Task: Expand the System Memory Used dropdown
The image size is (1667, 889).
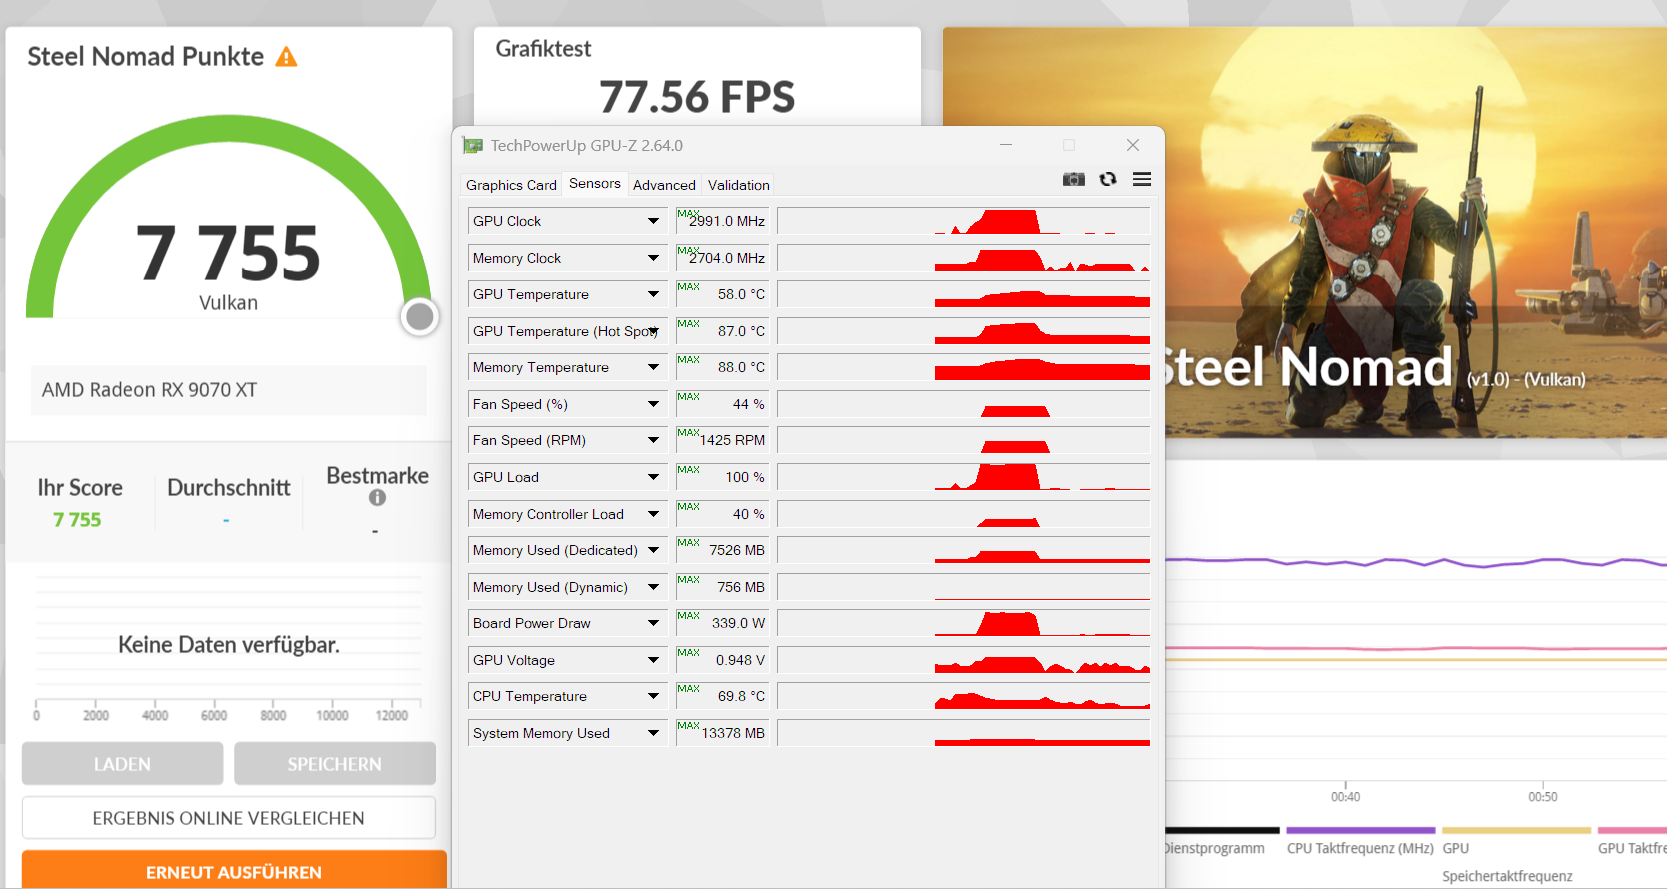Action: pyautogui.click(x=653, y=733)
